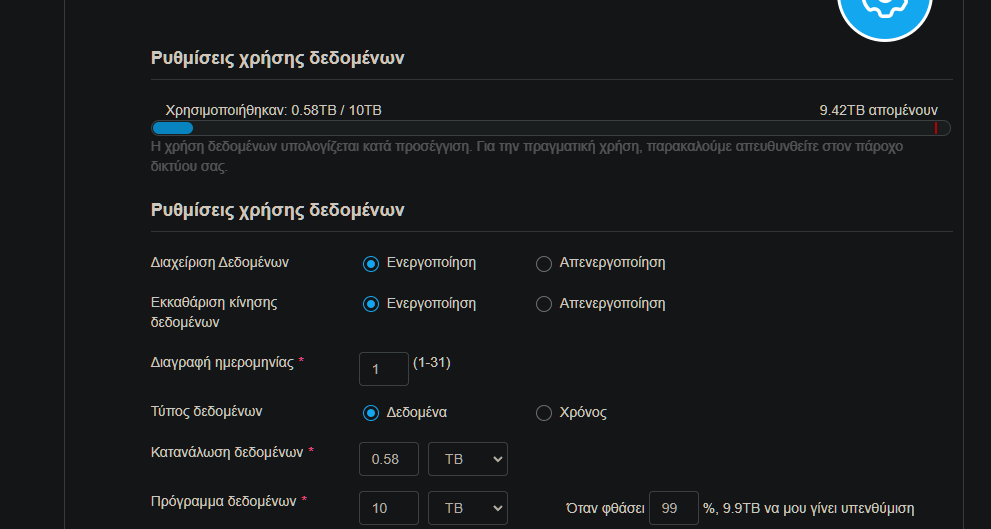The image size is (991, 529).
Task: Click the Πρόγραμμα δεδομένων amount field
Action: 388,508
